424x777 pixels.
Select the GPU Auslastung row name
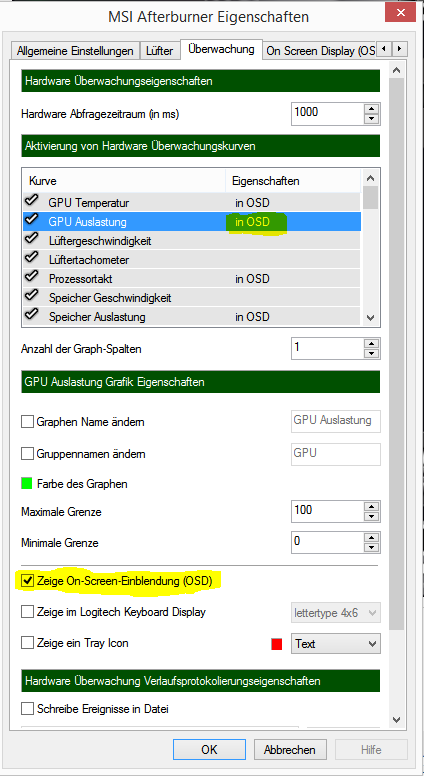(x=87, y=222)
